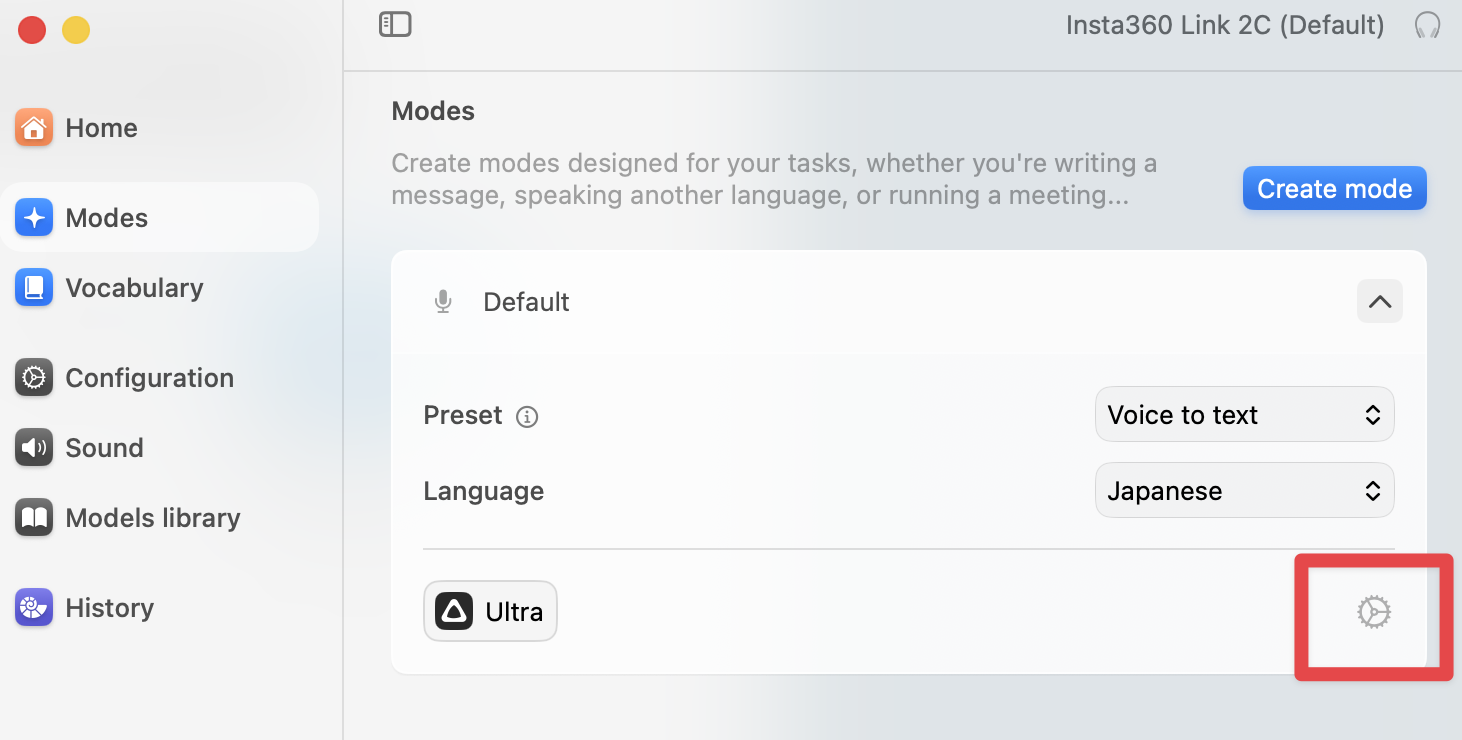
Task: Click the Sound speaker icon in the sidebar
Action: click(x=34, y=448)
